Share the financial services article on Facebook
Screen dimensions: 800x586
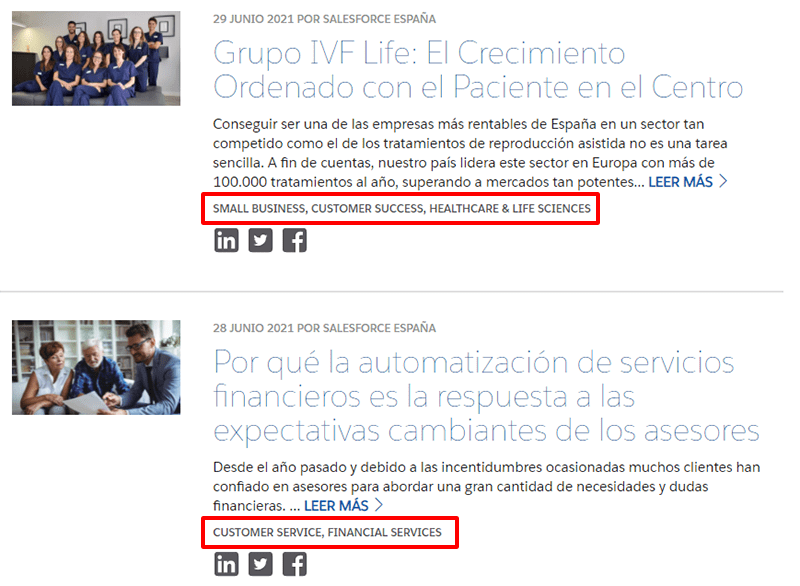tap(294, 564)
